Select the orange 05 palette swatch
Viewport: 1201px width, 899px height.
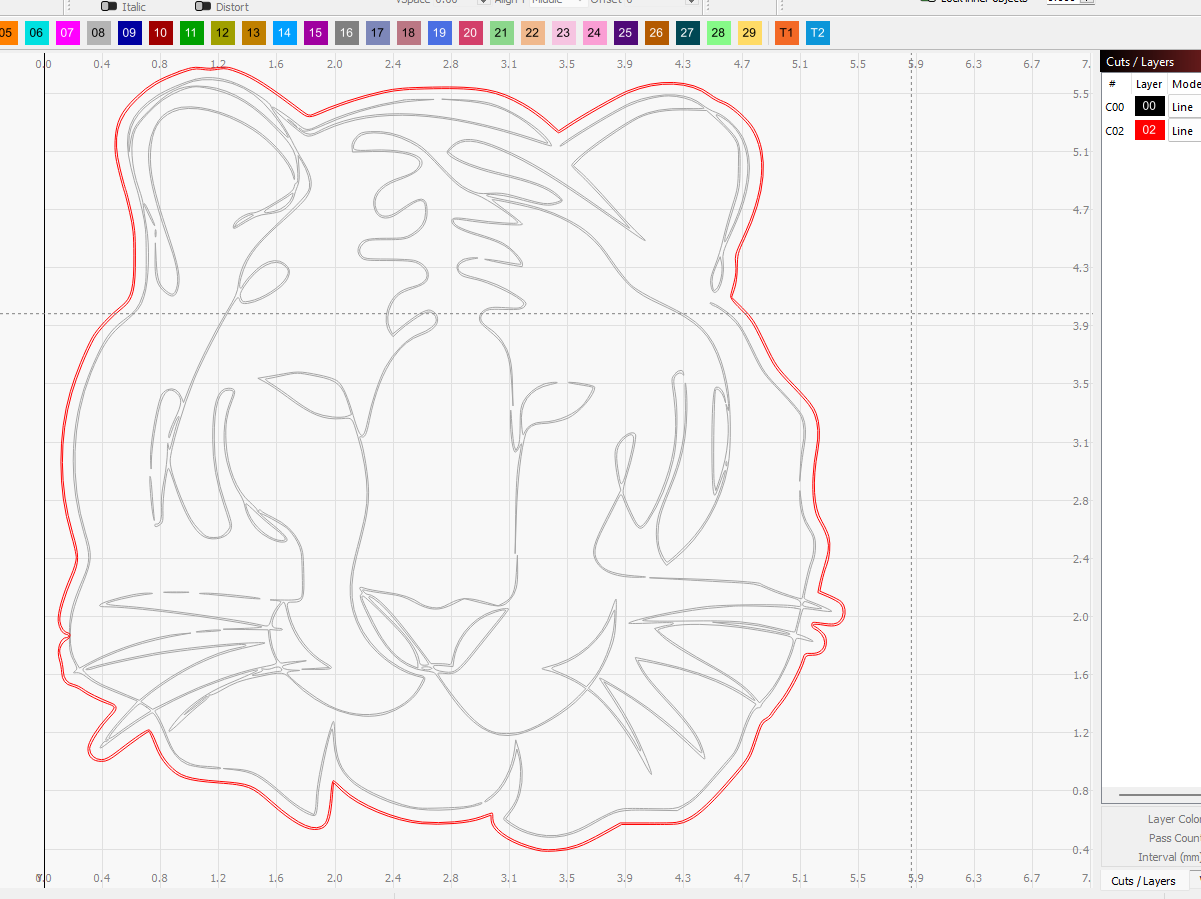[x=8, y=33]
